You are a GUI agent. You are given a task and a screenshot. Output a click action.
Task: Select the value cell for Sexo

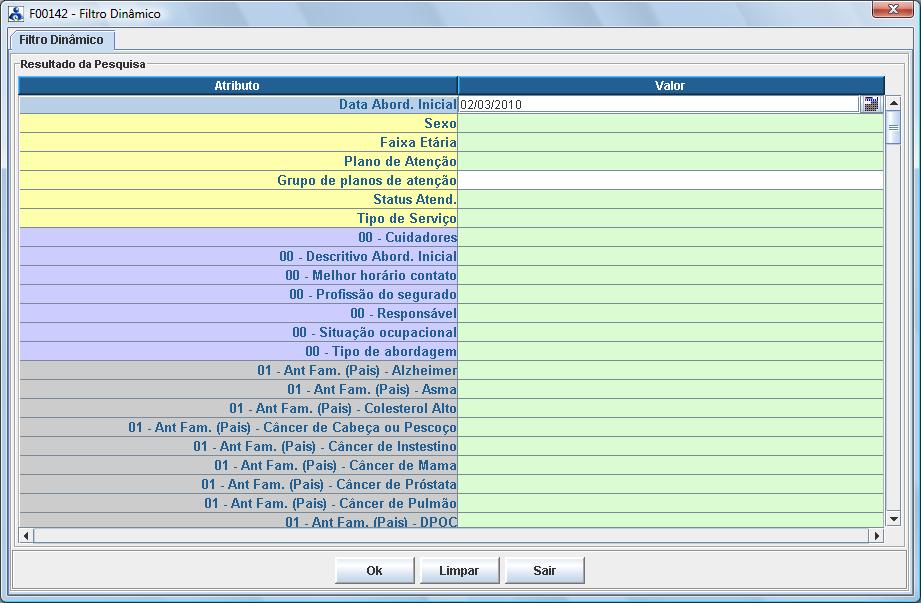(670, 123)
